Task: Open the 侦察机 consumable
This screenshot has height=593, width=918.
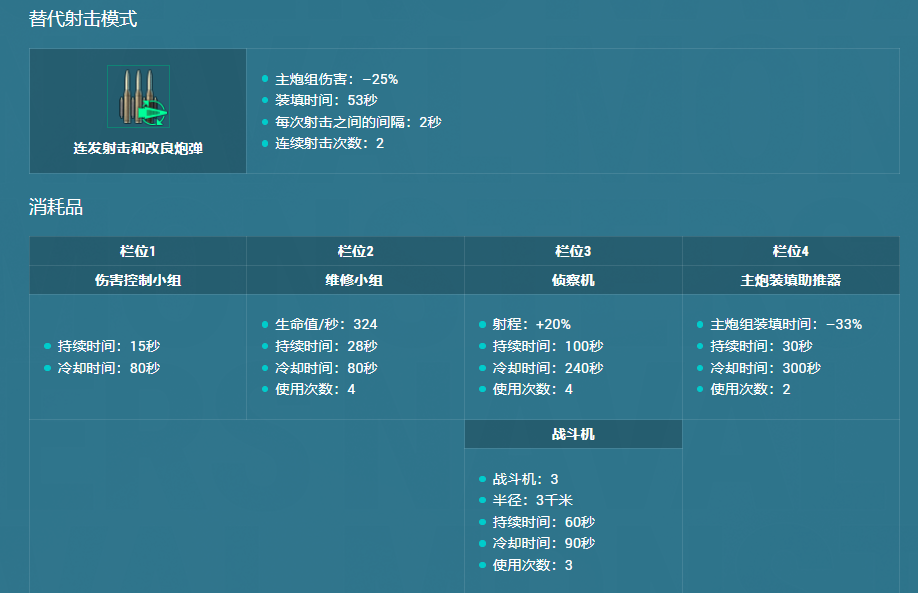Action: [573, 281]
